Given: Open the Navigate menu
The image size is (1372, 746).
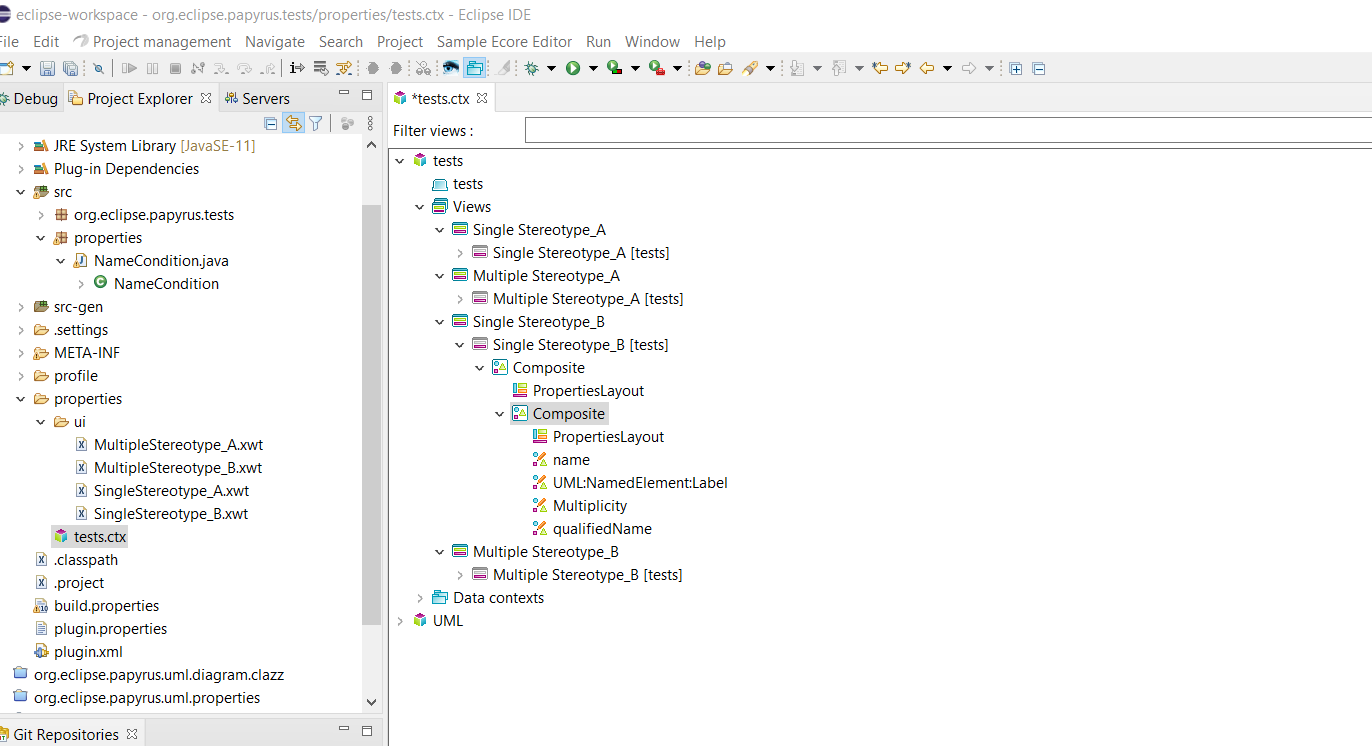Looking at the screenshot, I should click(275, 41).
